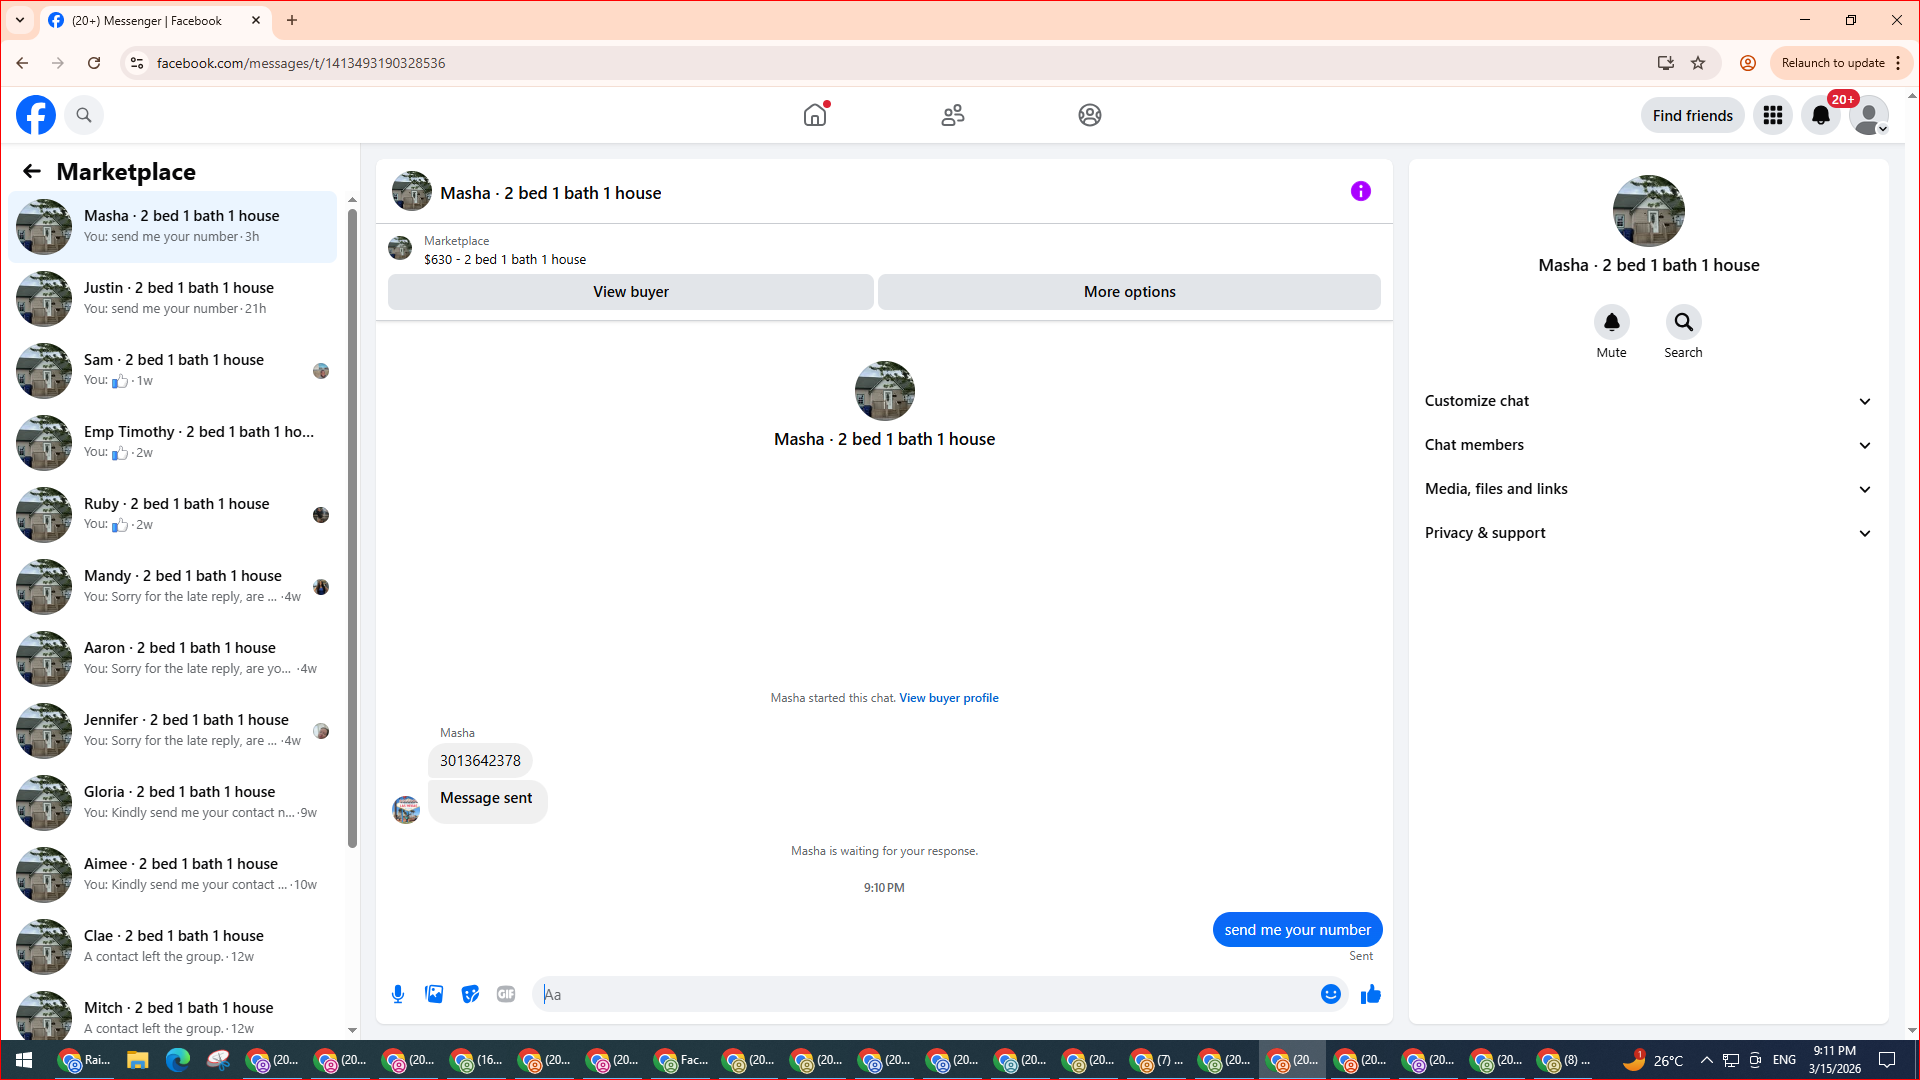Expand Media, files and links section
This screenshot has height=1080, width=1920.
[1648, 489]
